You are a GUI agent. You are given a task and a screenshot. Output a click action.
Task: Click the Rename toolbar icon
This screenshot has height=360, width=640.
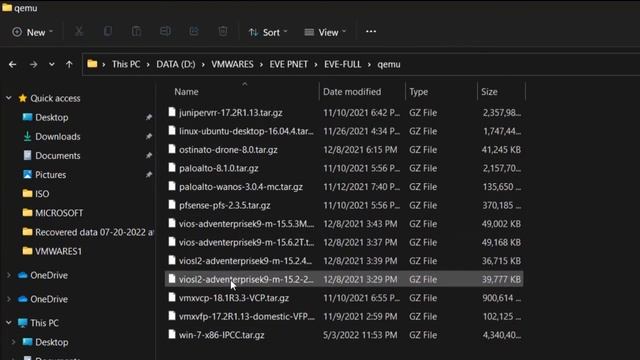click(x=165, y=31)
